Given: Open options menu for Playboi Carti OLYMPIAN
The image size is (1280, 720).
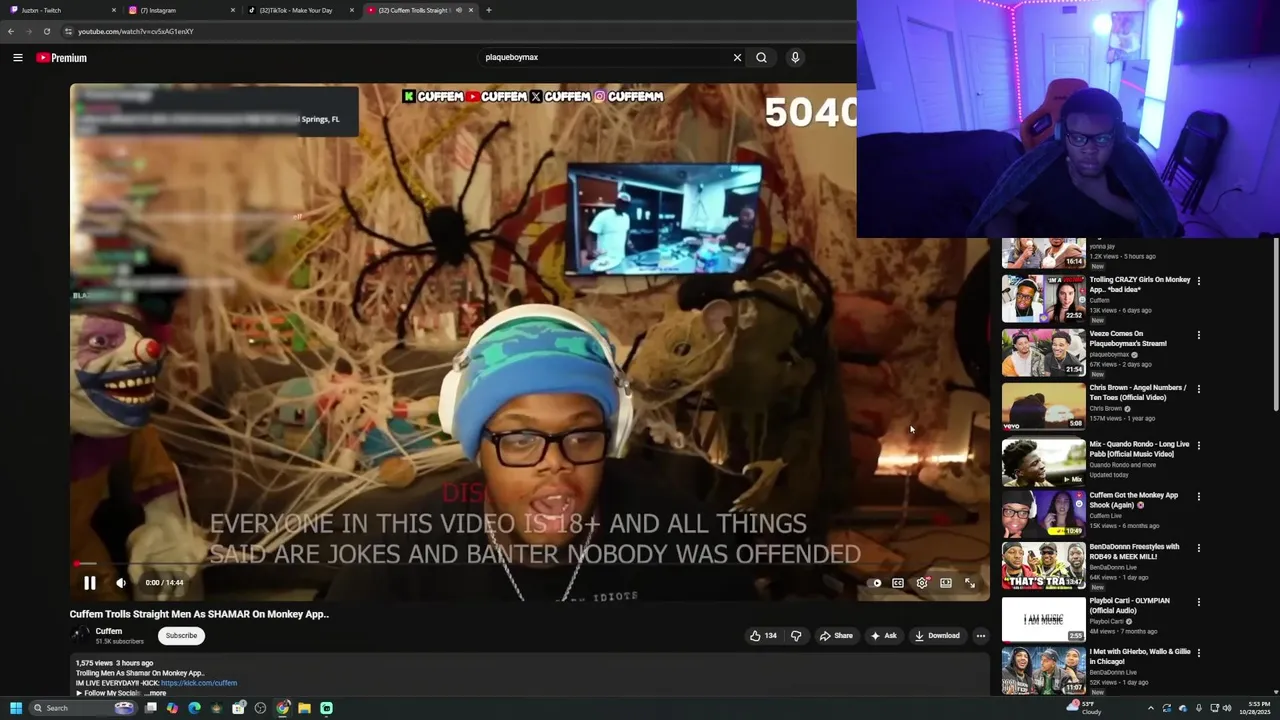Looking at the screenshot, I should click(1199, 602).
